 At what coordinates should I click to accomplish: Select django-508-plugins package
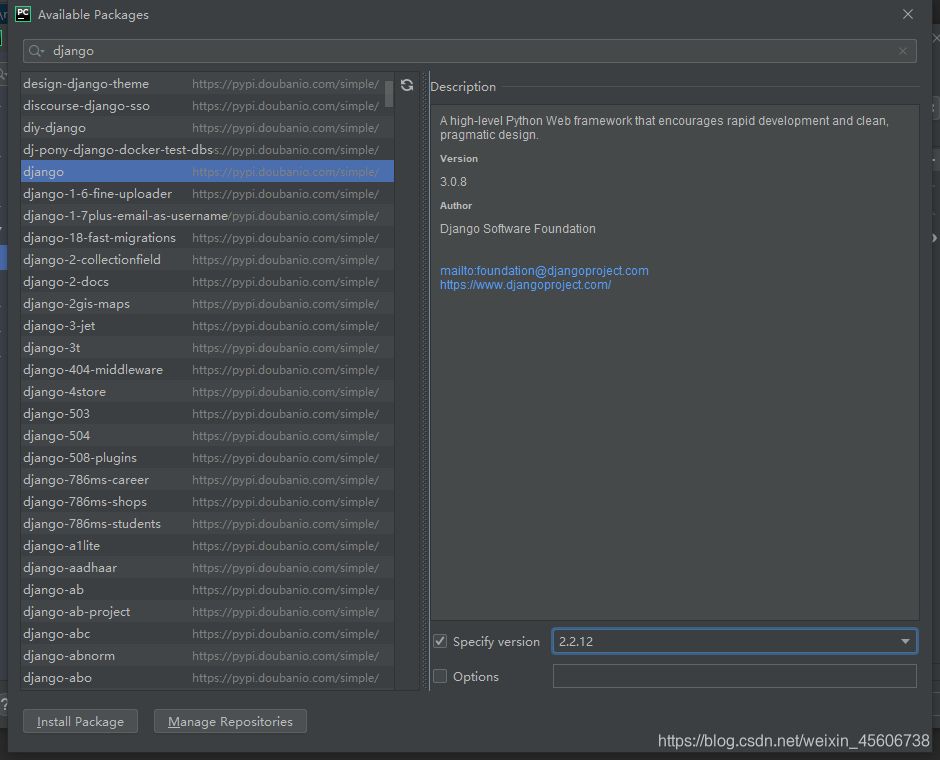tap(207, 458)
